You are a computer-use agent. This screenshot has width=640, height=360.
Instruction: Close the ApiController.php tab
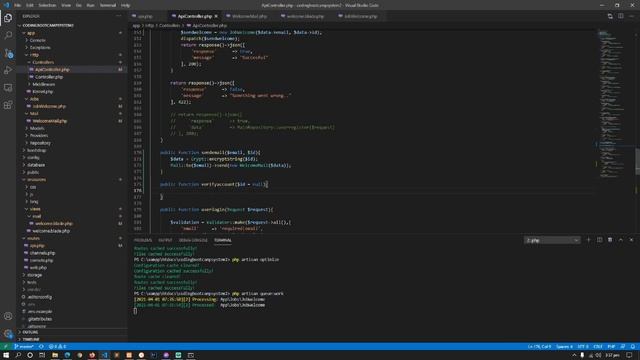(x=216, y=16)
